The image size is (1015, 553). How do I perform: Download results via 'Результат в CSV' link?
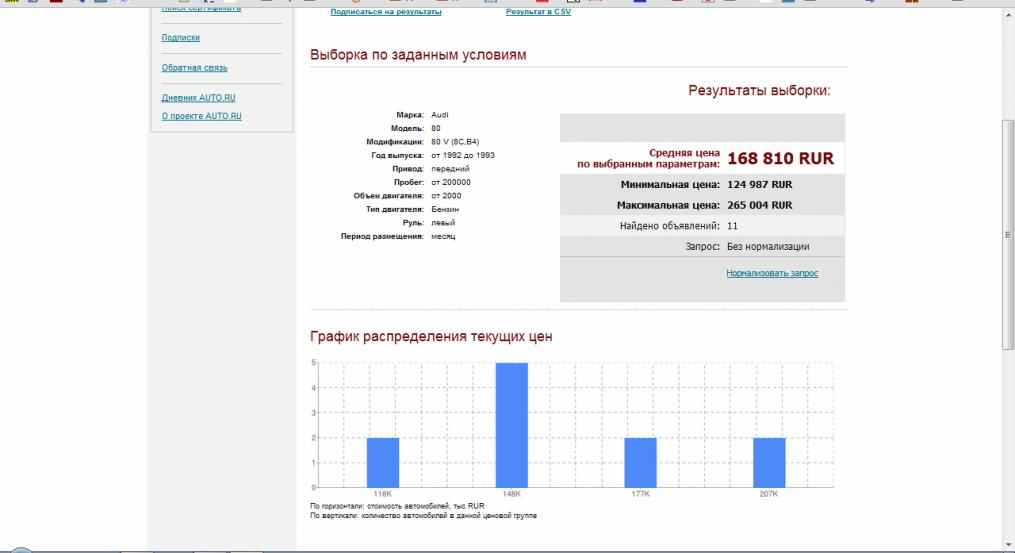point(538,12)
